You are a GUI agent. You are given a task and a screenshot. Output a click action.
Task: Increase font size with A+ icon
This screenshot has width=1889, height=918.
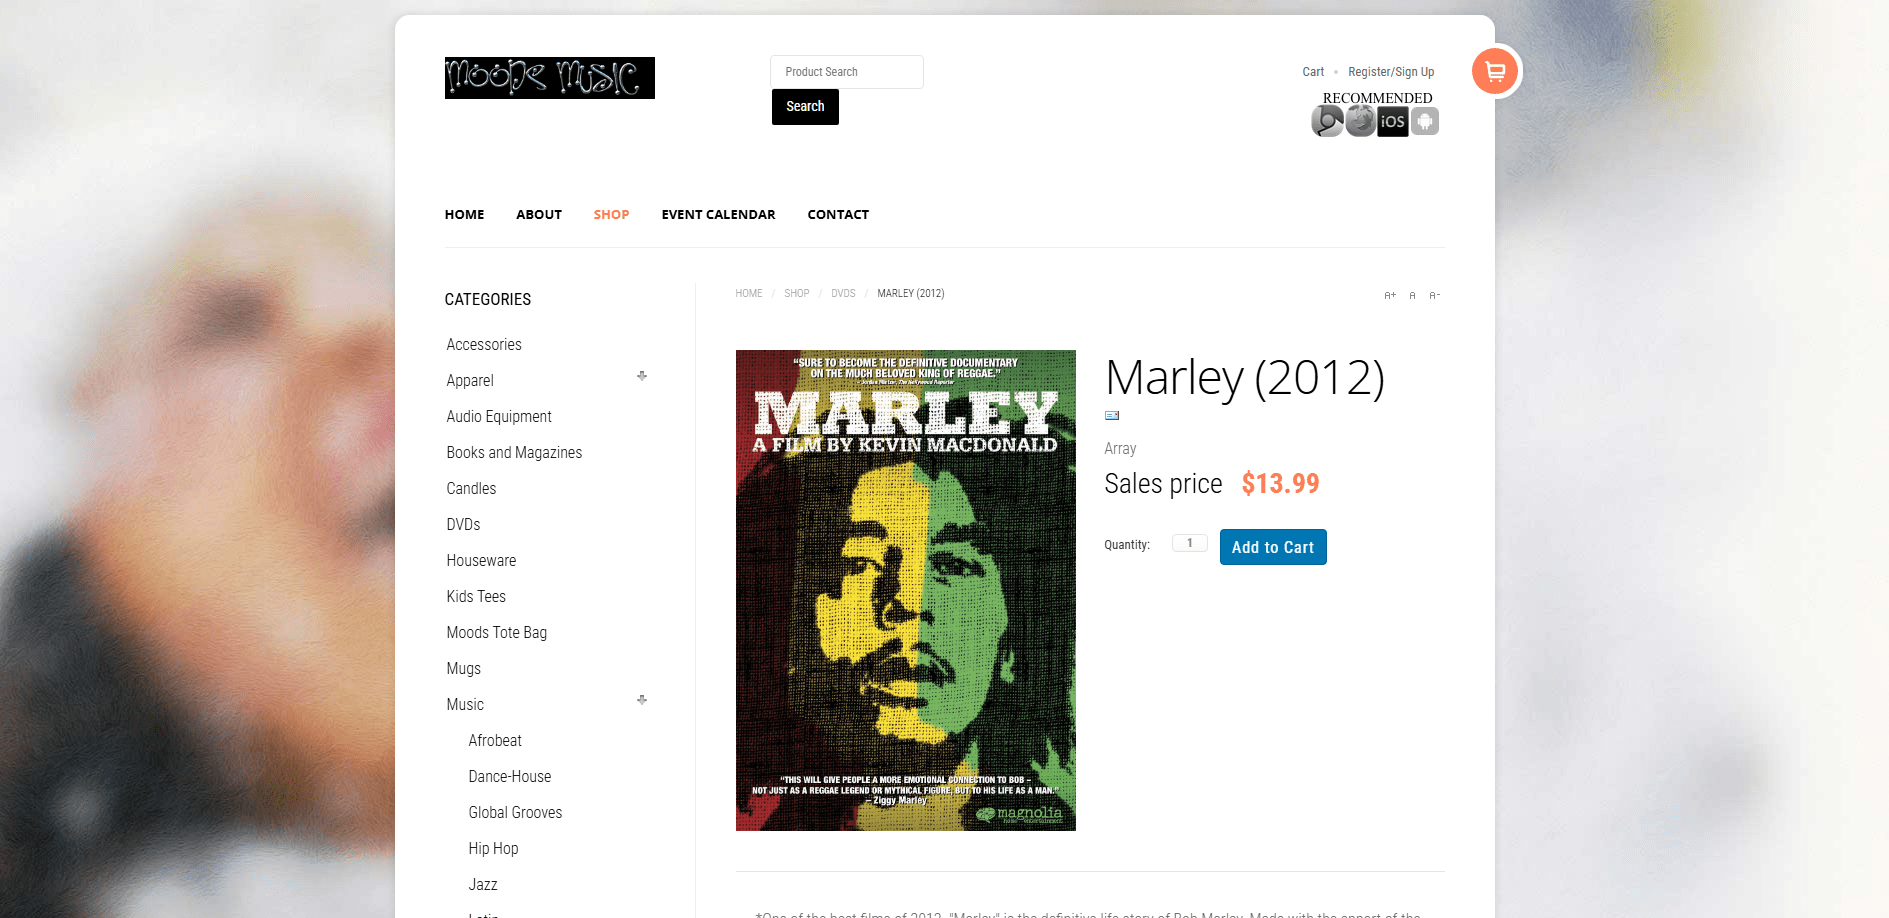click(1390, 295)
